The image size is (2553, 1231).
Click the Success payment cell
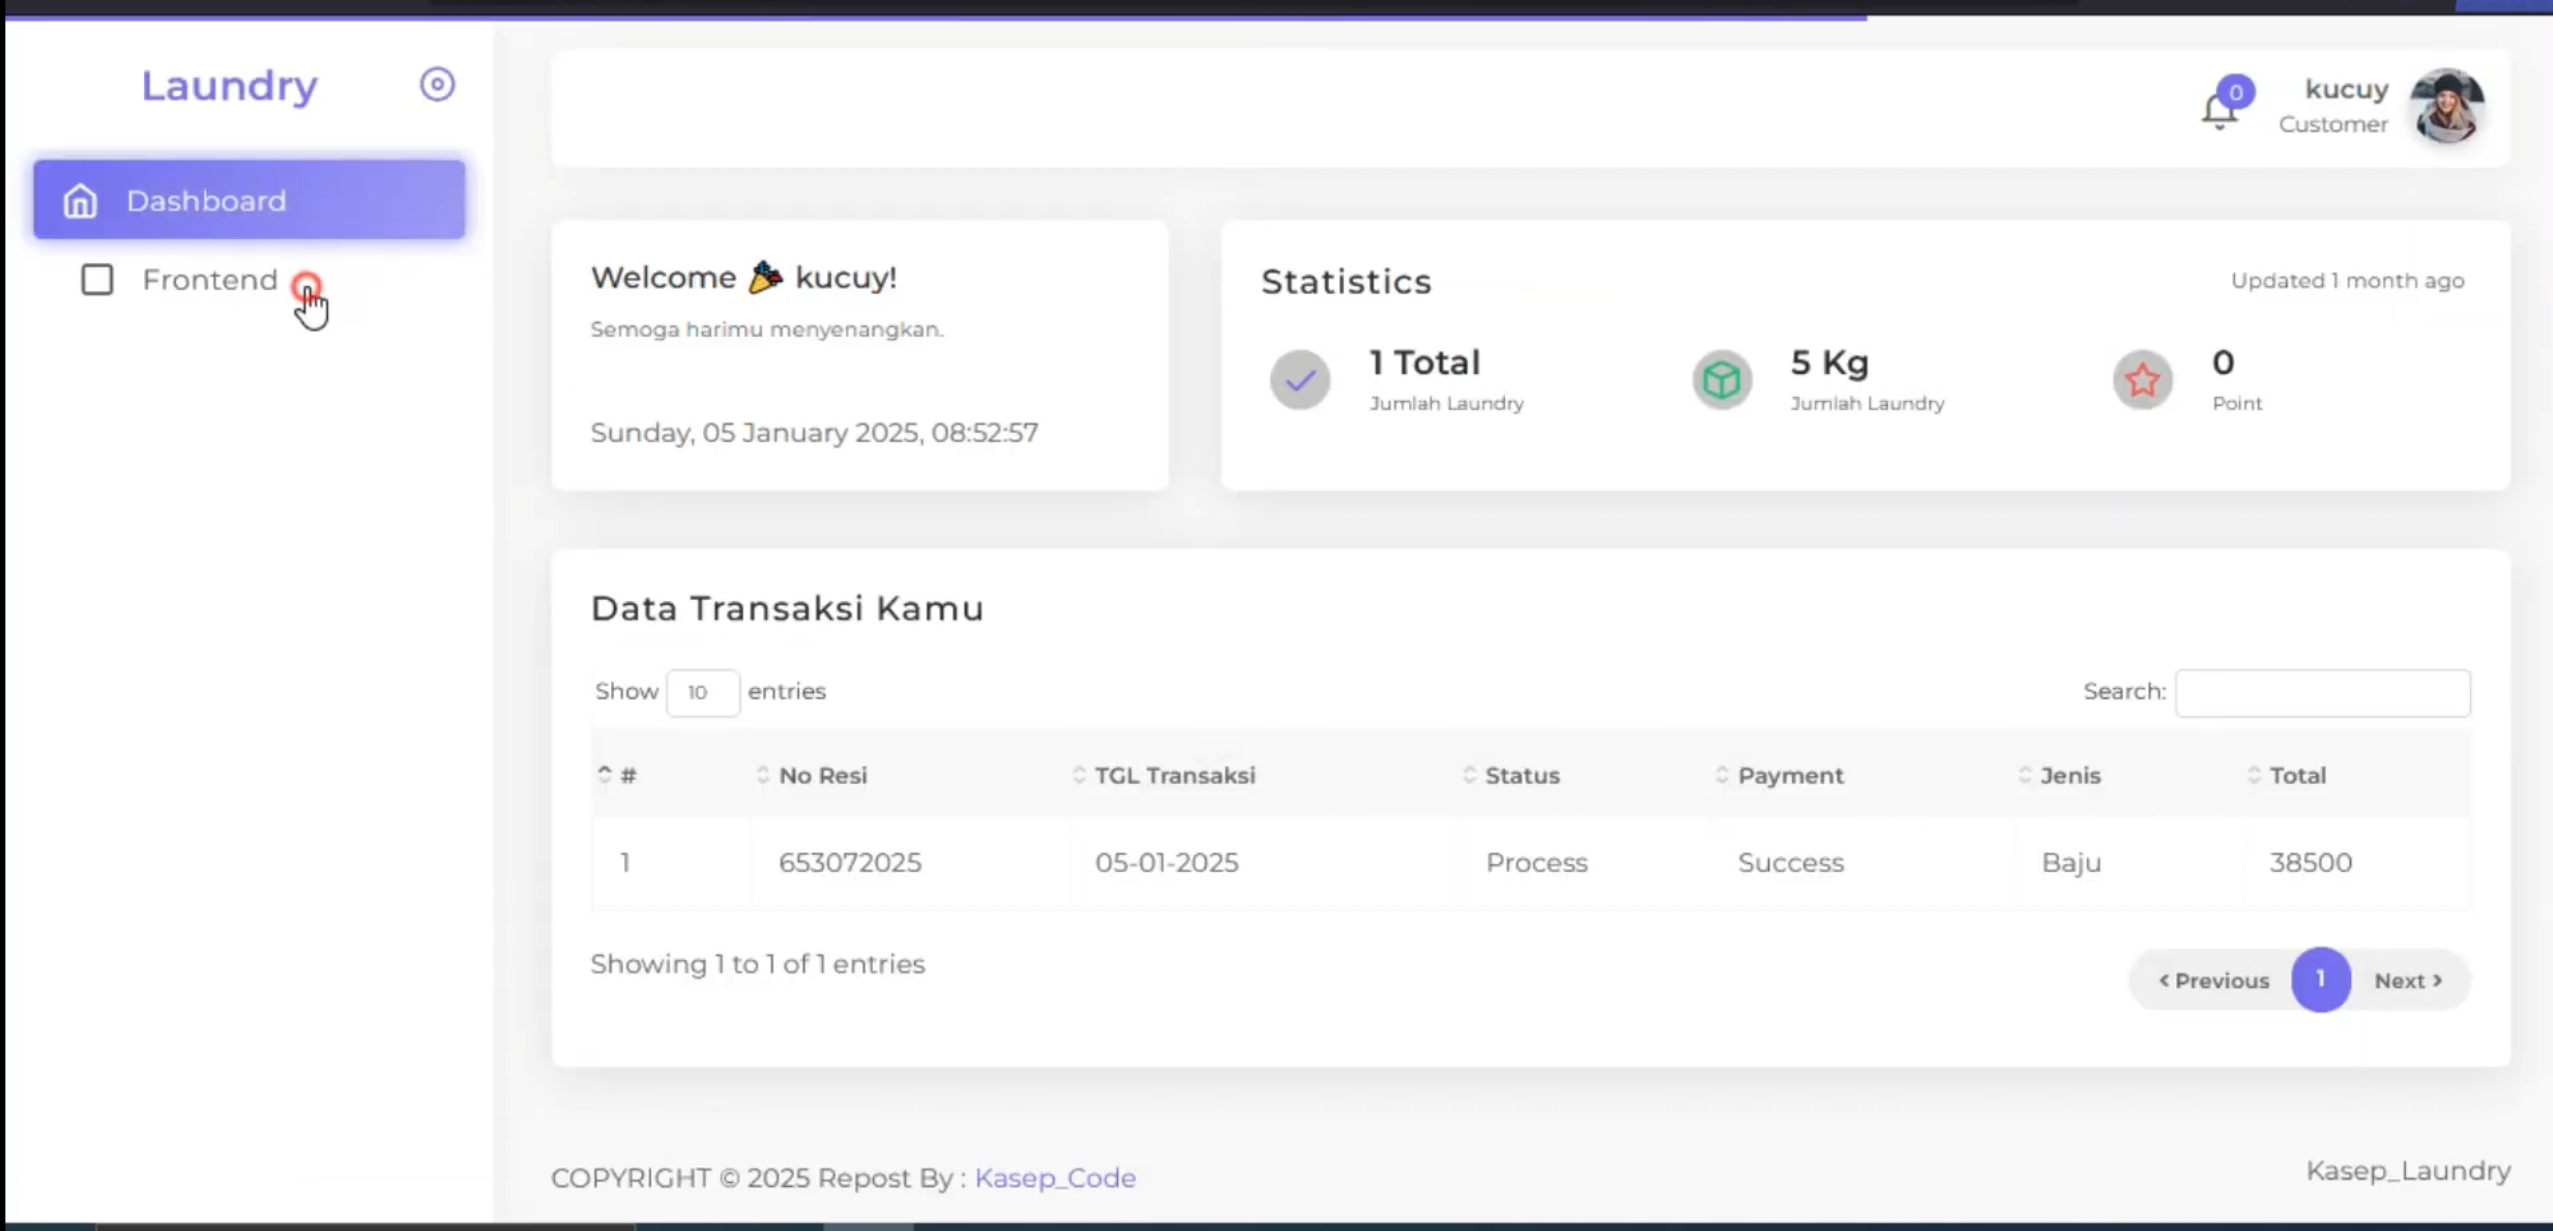pyautogui.click(x=1790, y=862)
